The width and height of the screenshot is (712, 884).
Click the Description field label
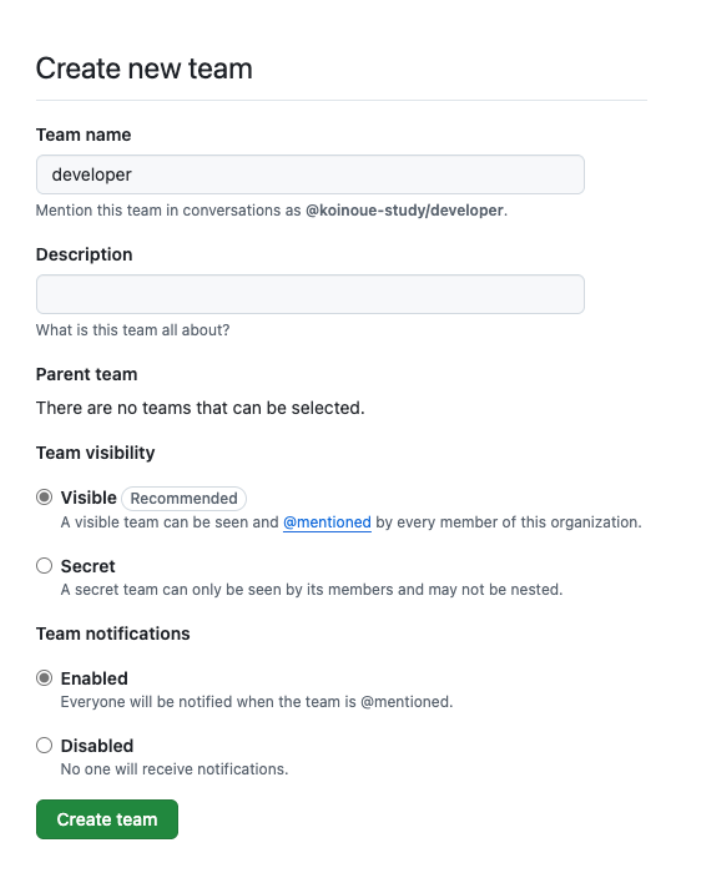coord(84,255)
